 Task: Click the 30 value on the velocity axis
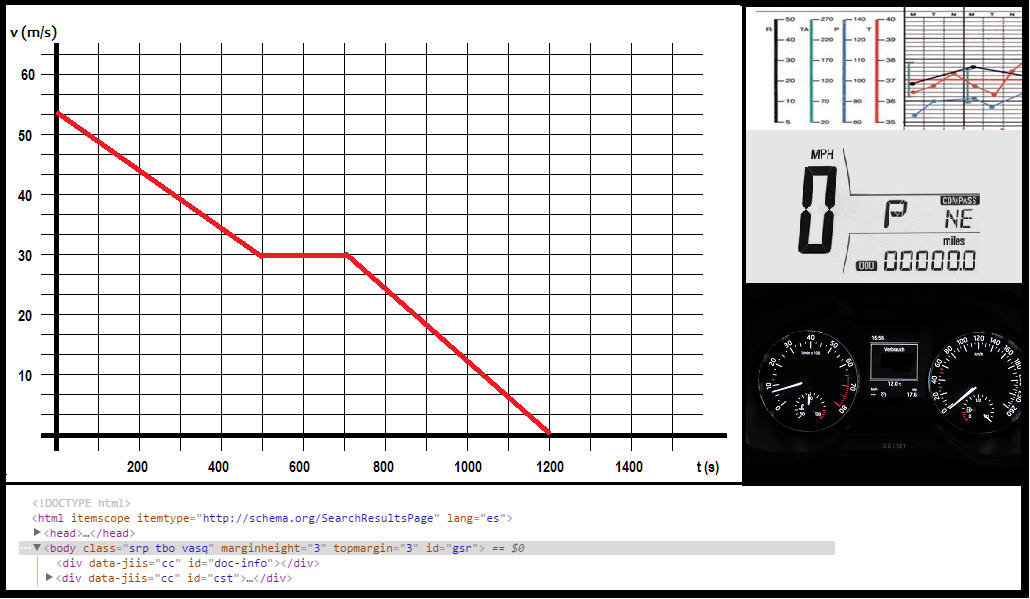point(25,255)
